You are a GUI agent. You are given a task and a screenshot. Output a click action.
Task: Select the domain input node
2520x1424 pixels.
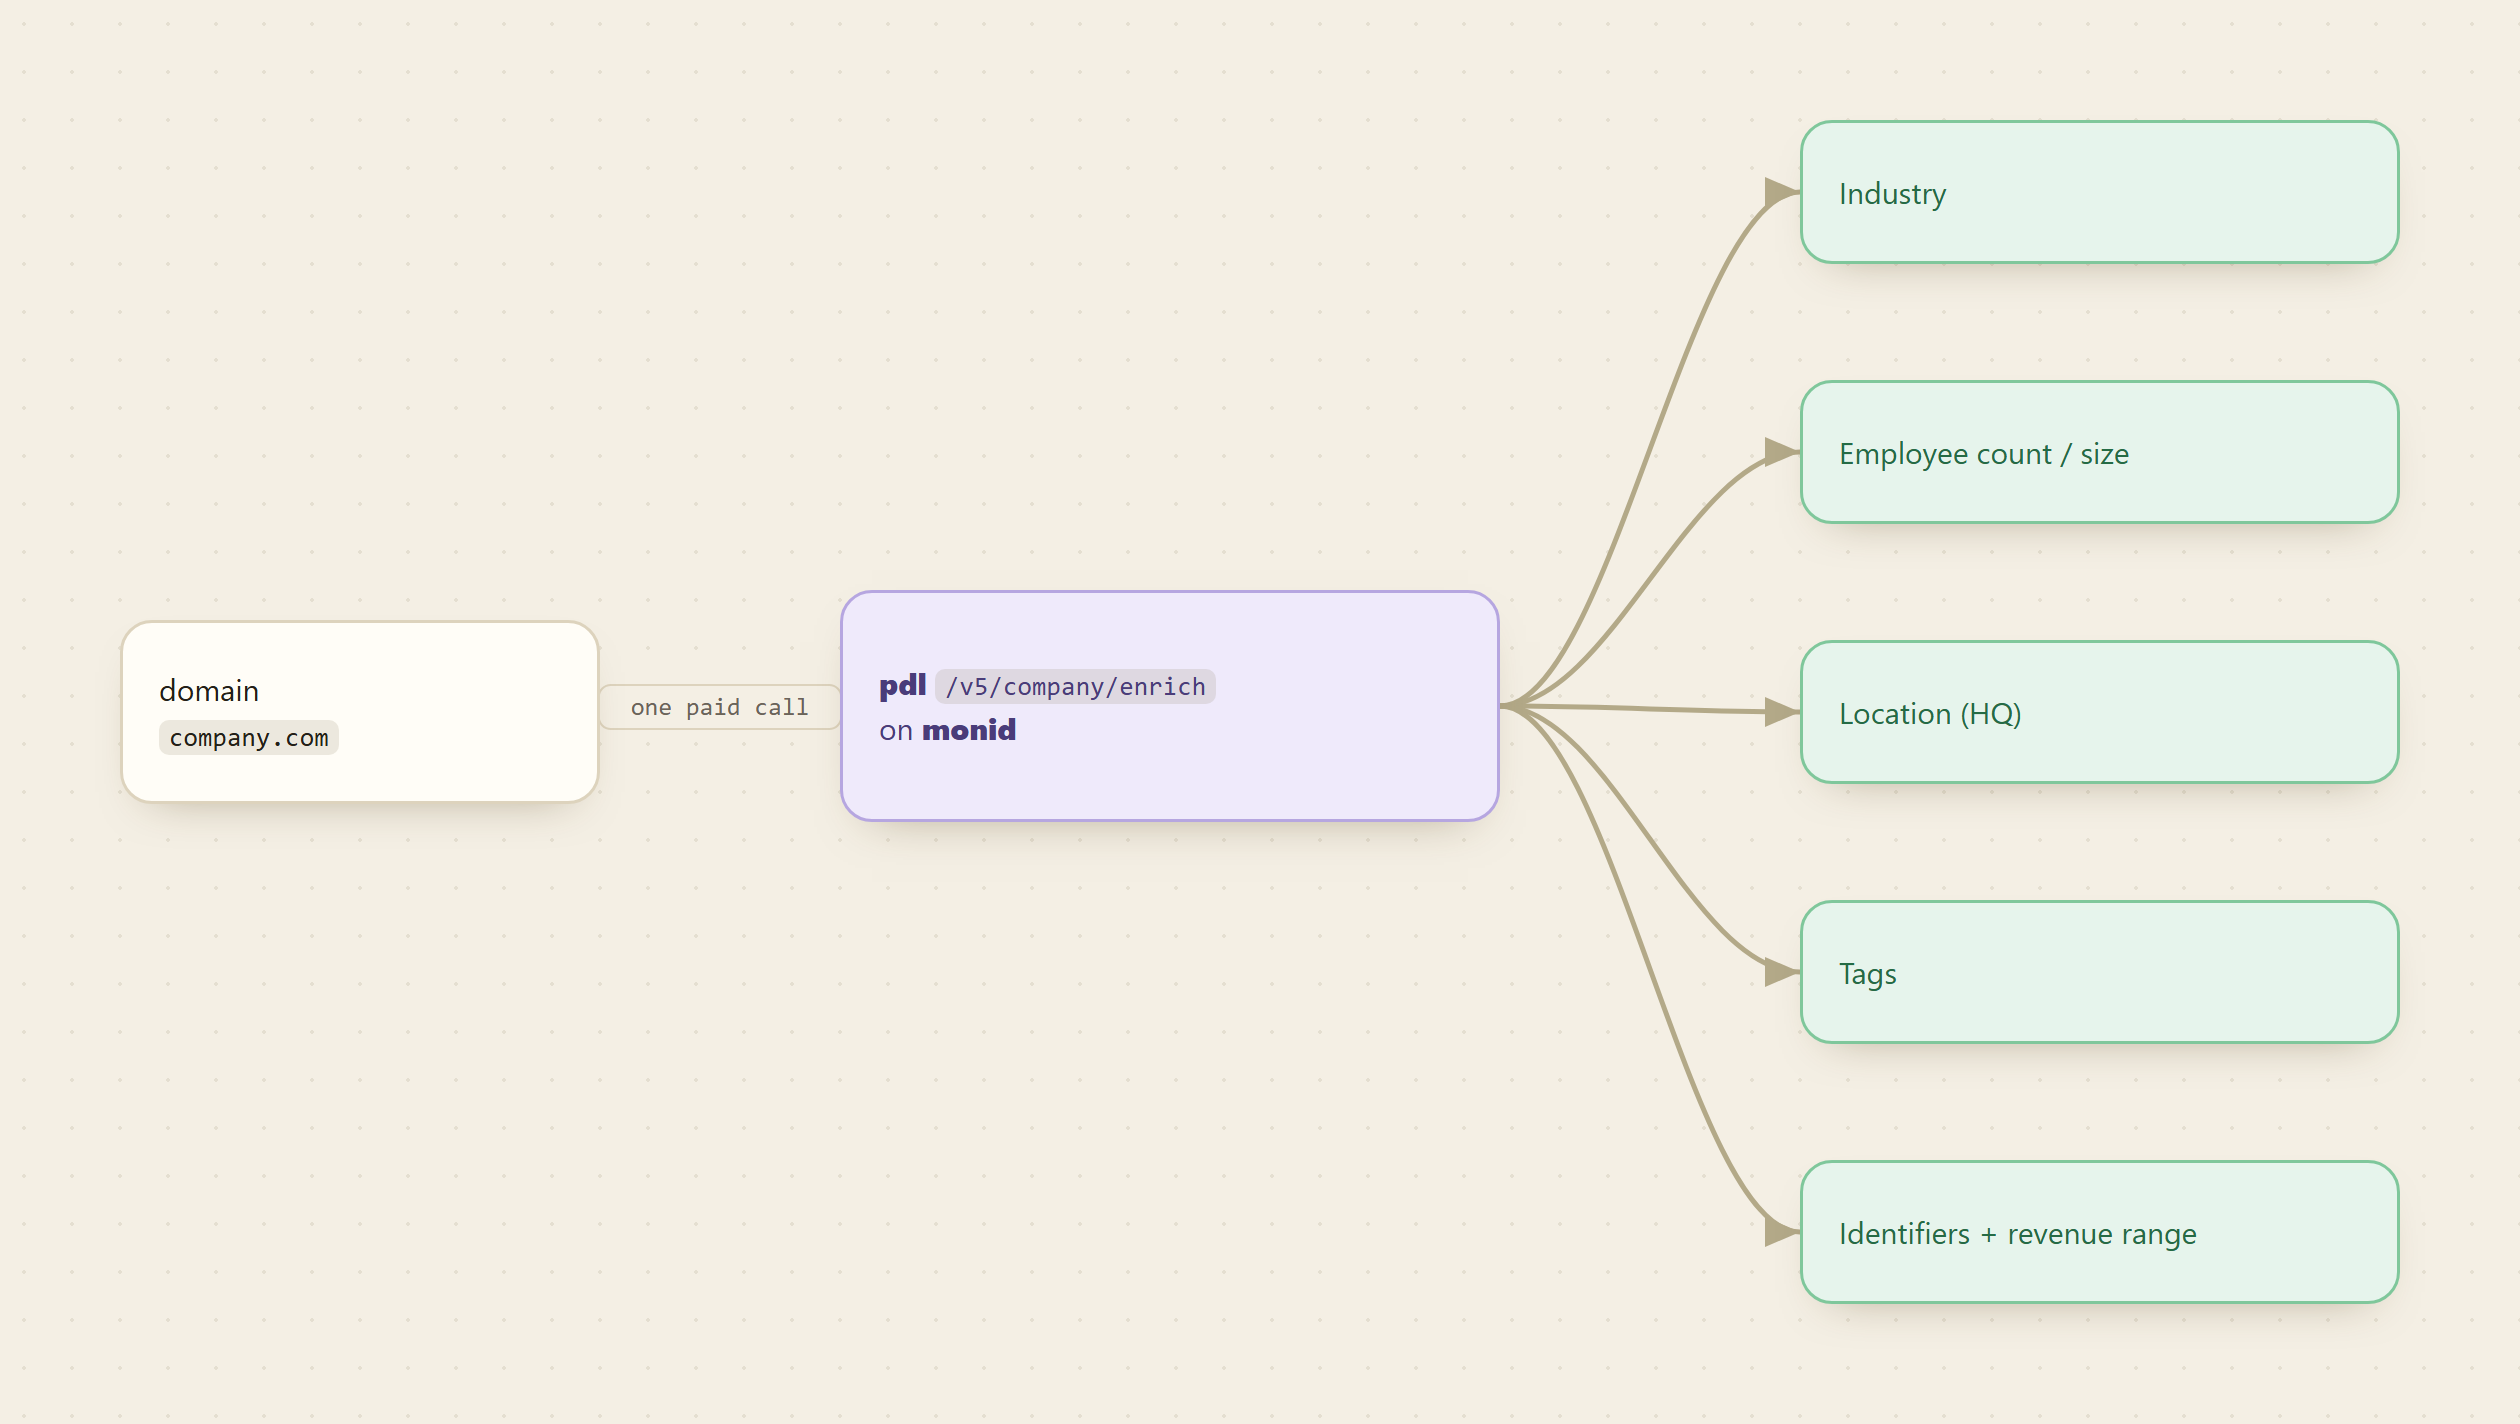pyautogui.click(x=360, y=712)
